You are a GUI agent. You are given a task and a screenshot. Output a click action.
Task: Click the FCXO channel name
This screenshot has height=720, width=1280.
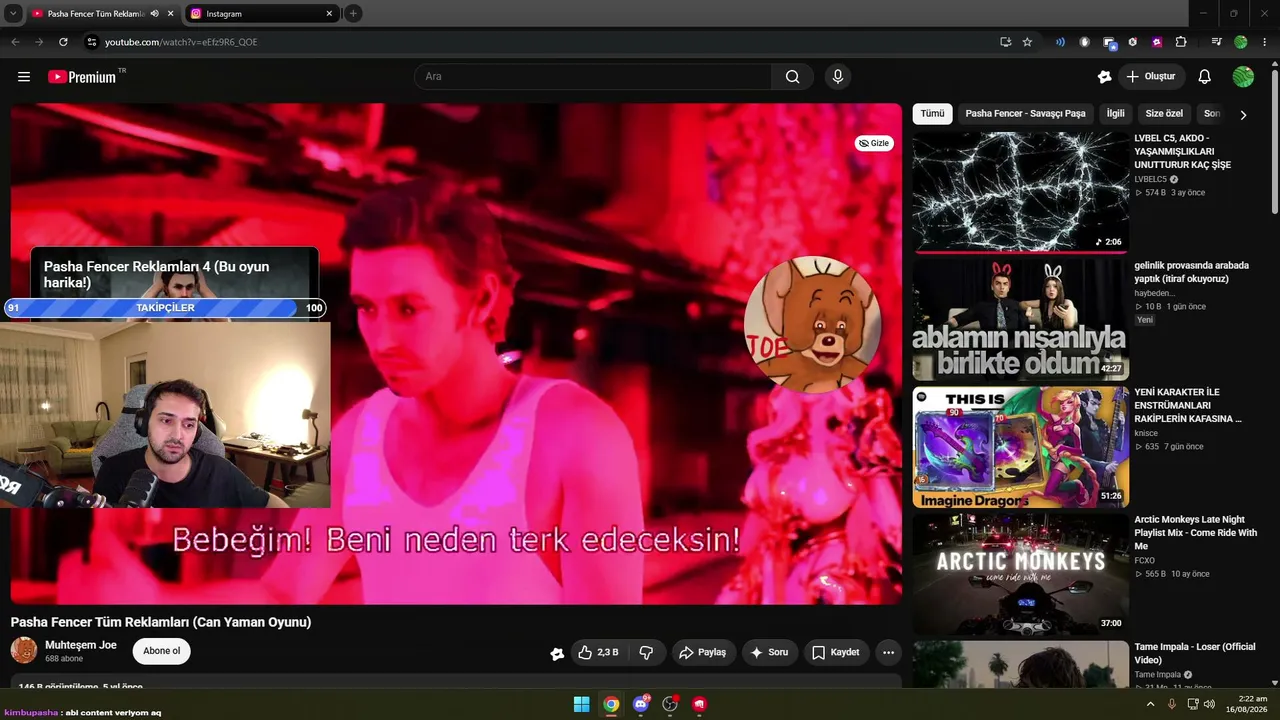click(1144, 560)
